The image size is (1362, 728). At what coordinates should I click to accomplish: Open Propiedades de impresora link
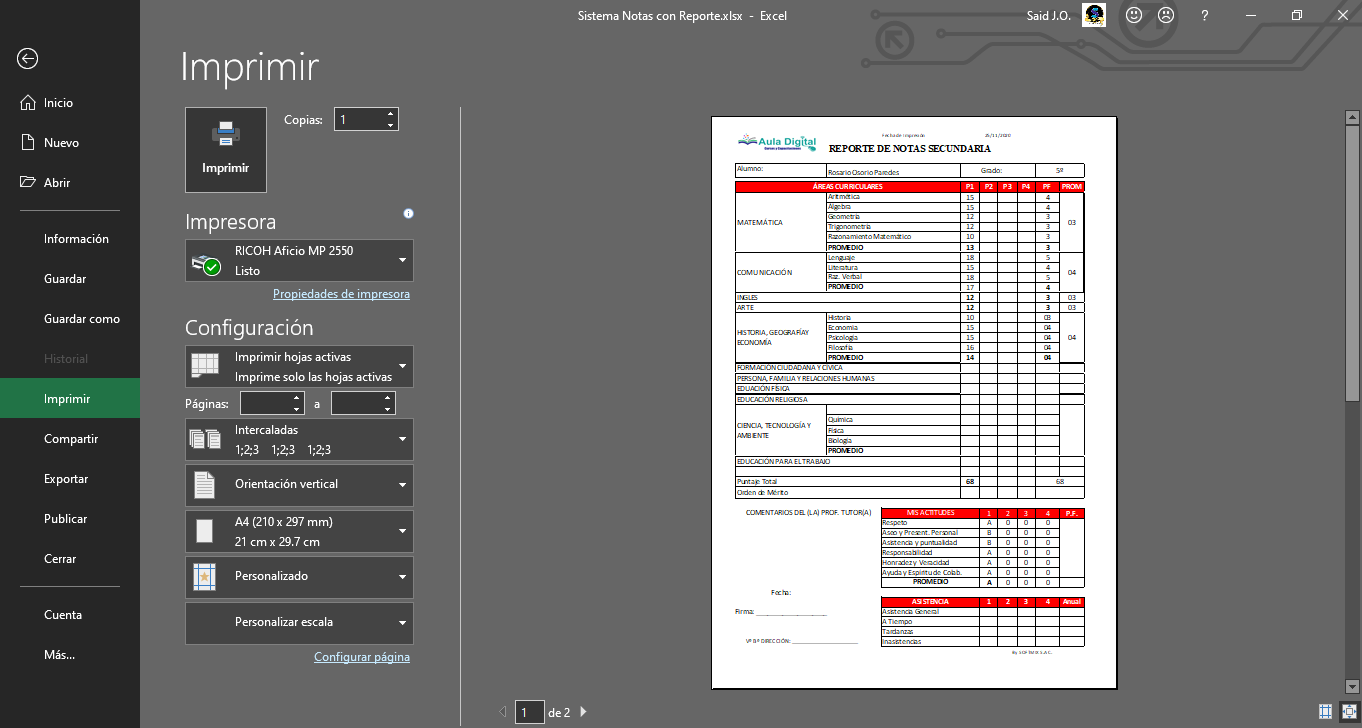click(x=341, y=294)
